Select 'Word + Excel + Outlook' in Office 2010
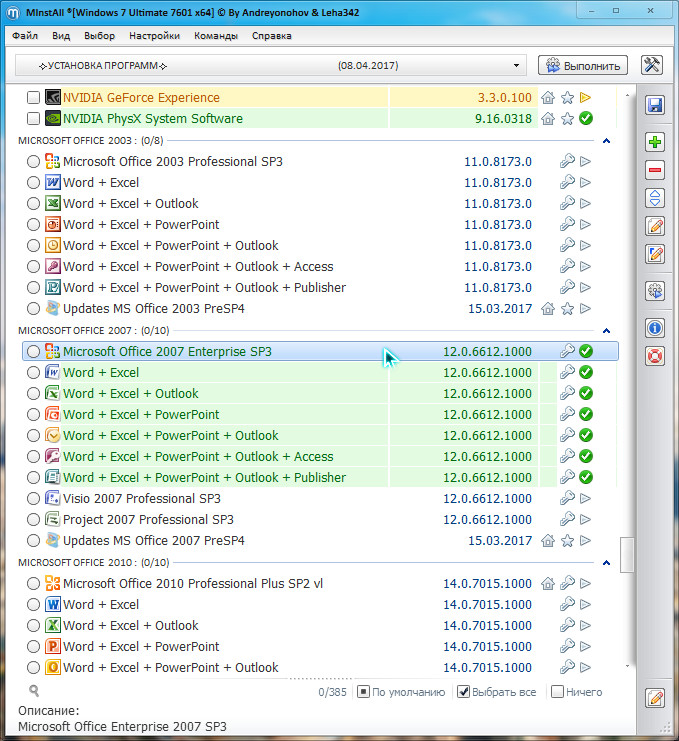The image size is (679, 741). pyautogui.click(x=320, y=625)
